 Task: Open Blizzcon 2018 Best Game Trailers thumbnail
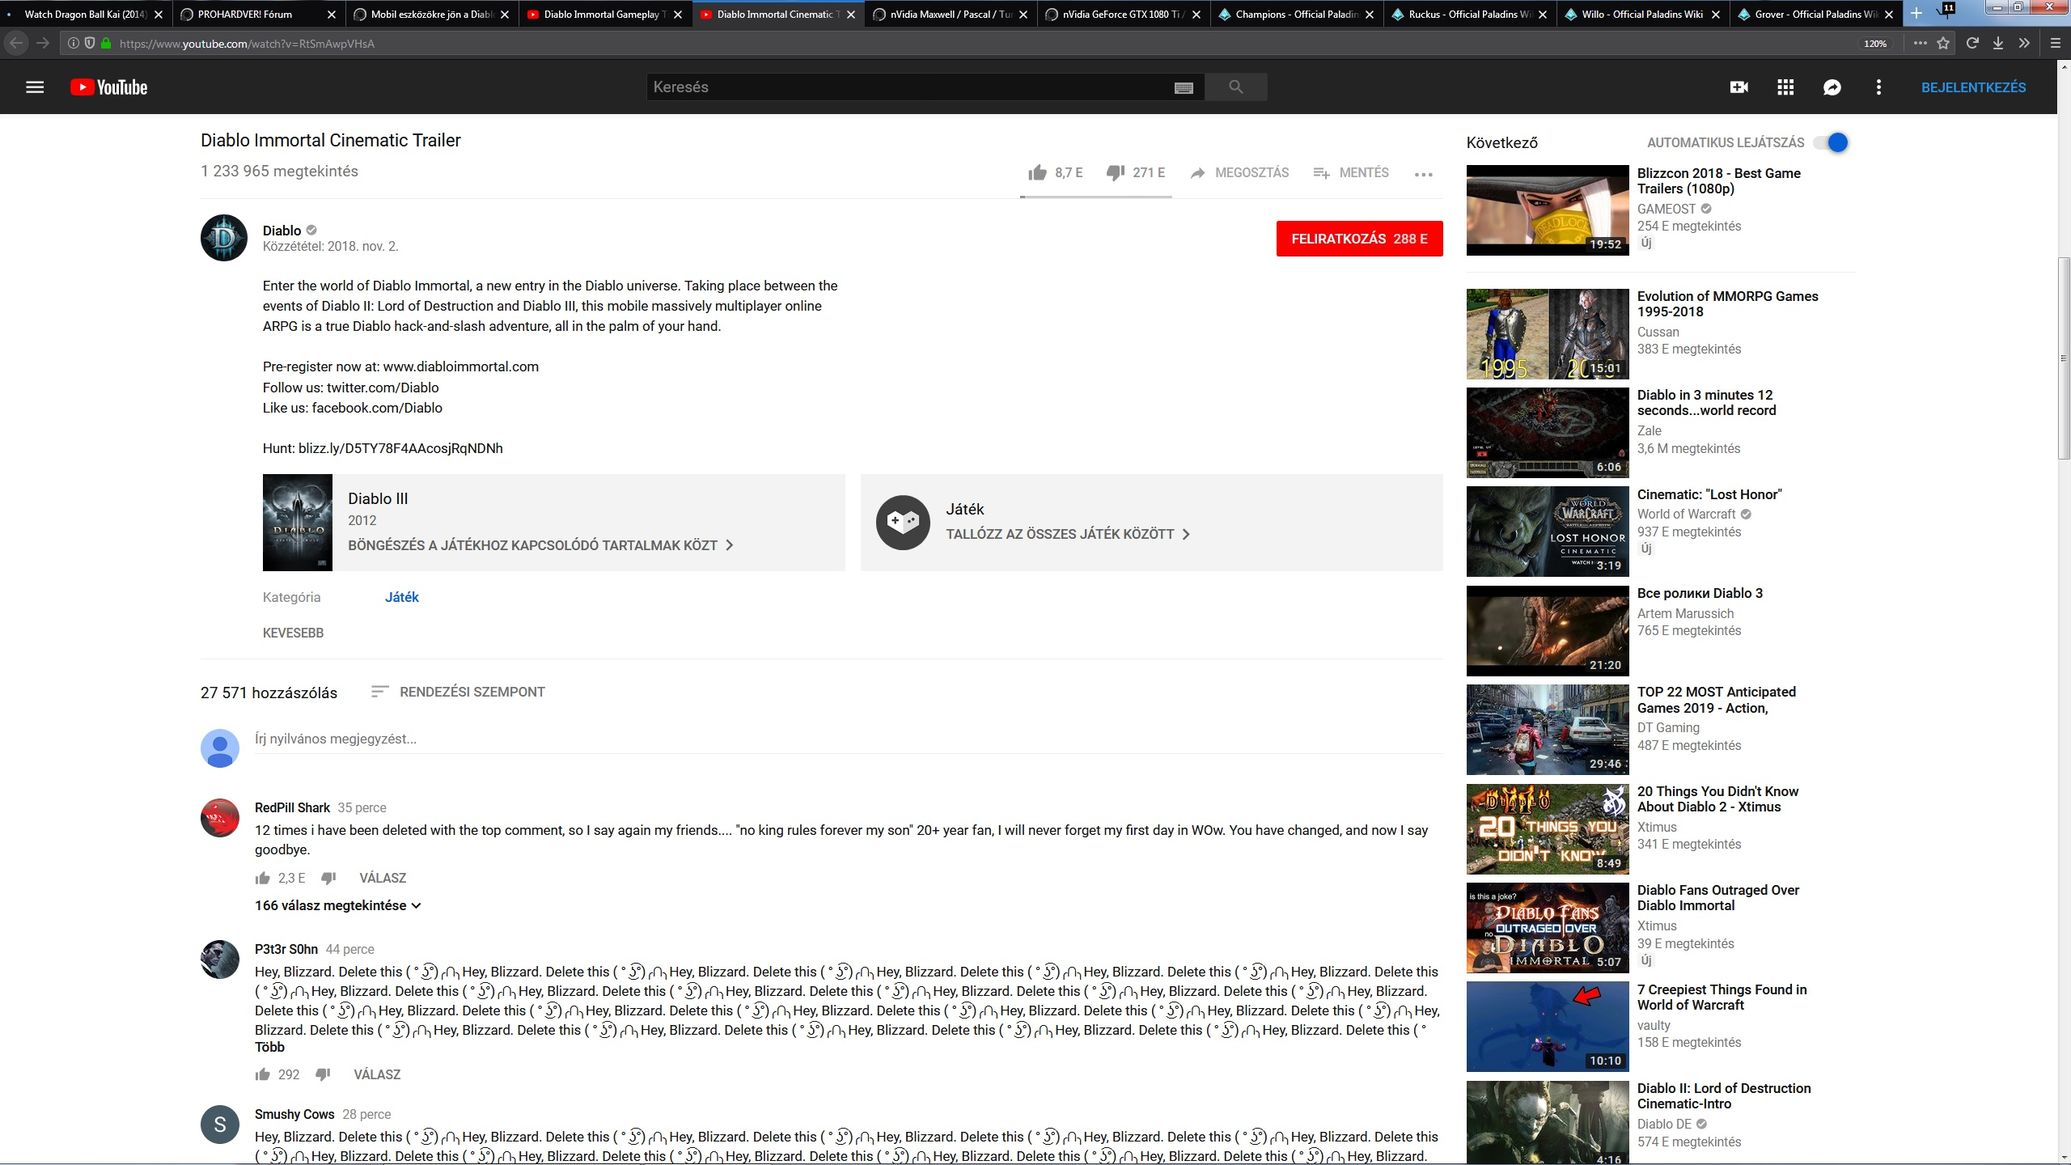point(1547,210)
